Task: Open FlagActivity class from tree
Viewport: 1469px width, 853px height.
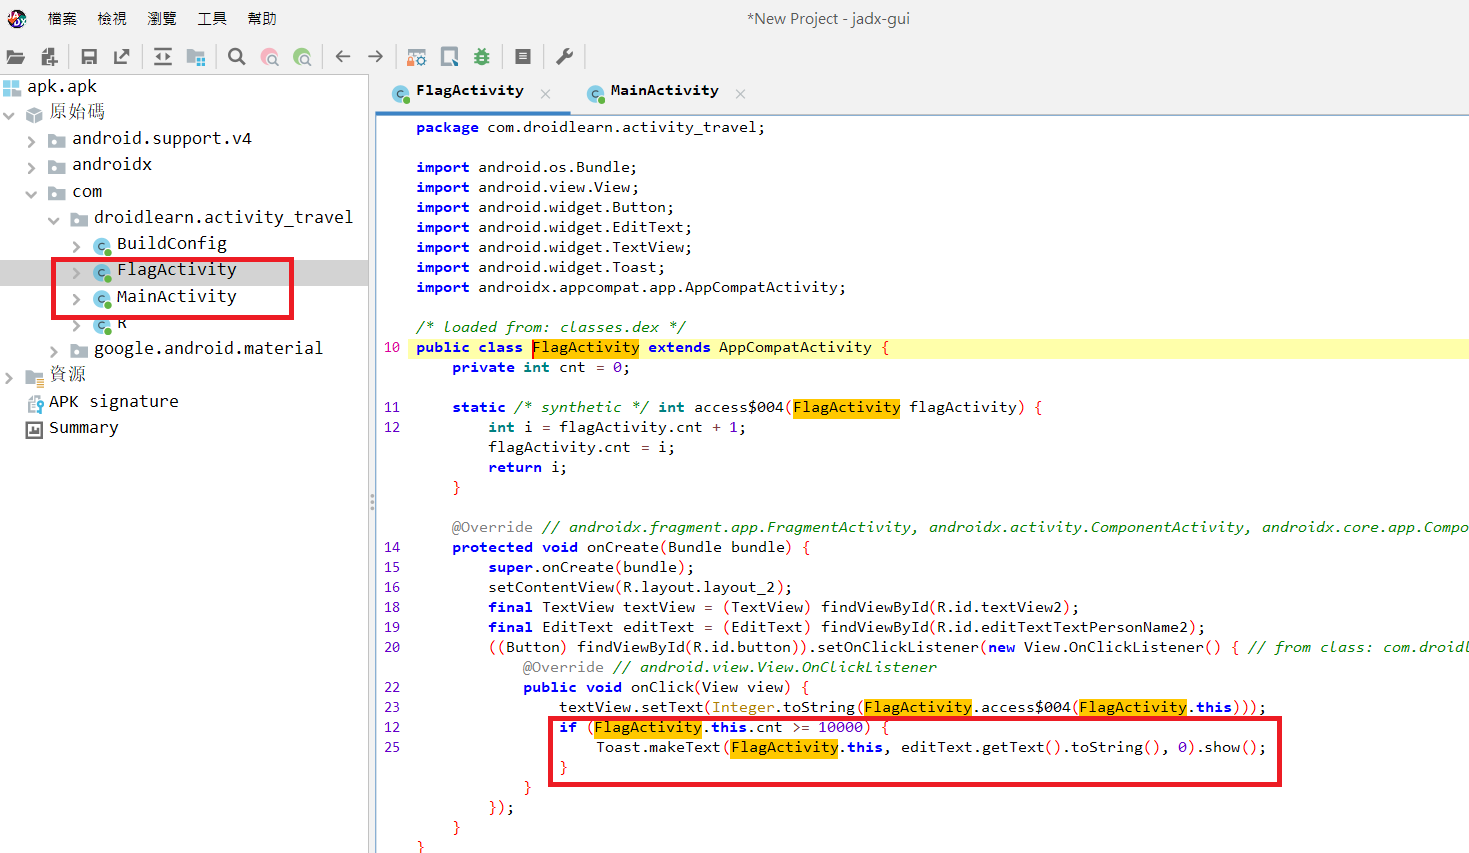Action: click(177, 270)
